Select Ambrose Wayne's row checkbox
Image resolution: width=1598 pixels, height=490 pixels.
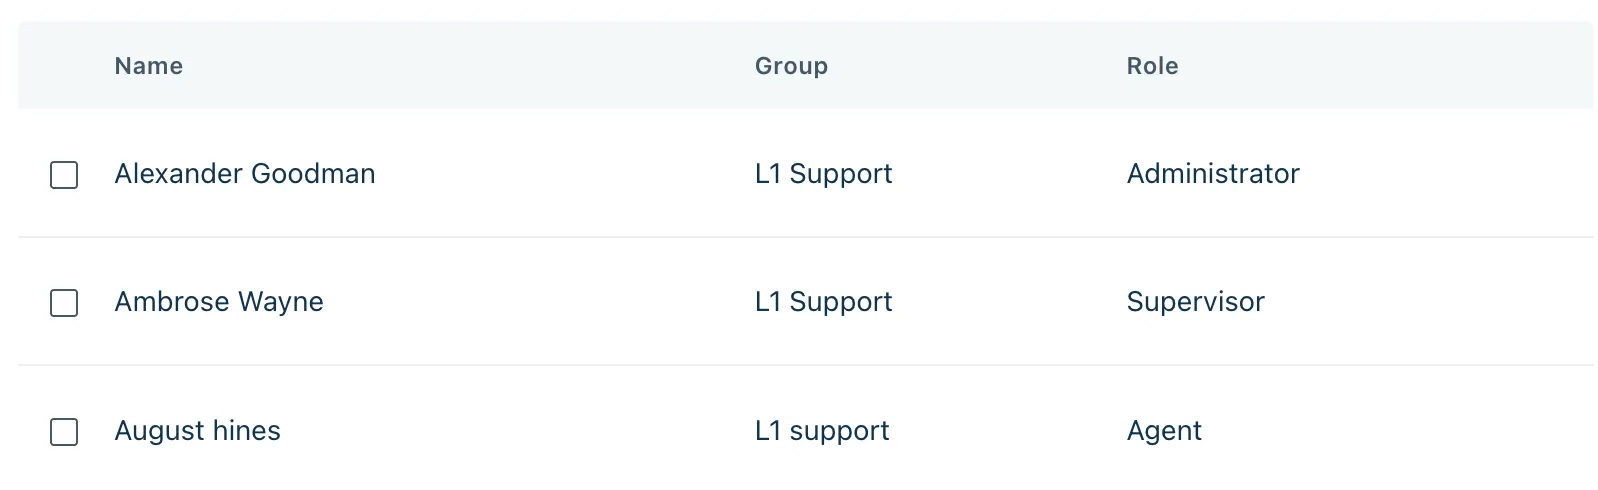[64, 303]
